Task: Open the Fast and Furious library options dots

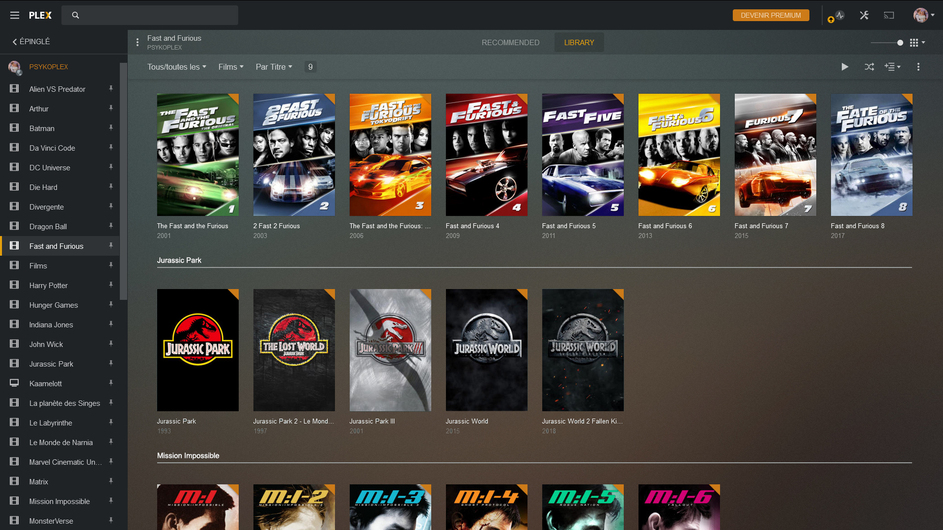Action: click(137, 42)
